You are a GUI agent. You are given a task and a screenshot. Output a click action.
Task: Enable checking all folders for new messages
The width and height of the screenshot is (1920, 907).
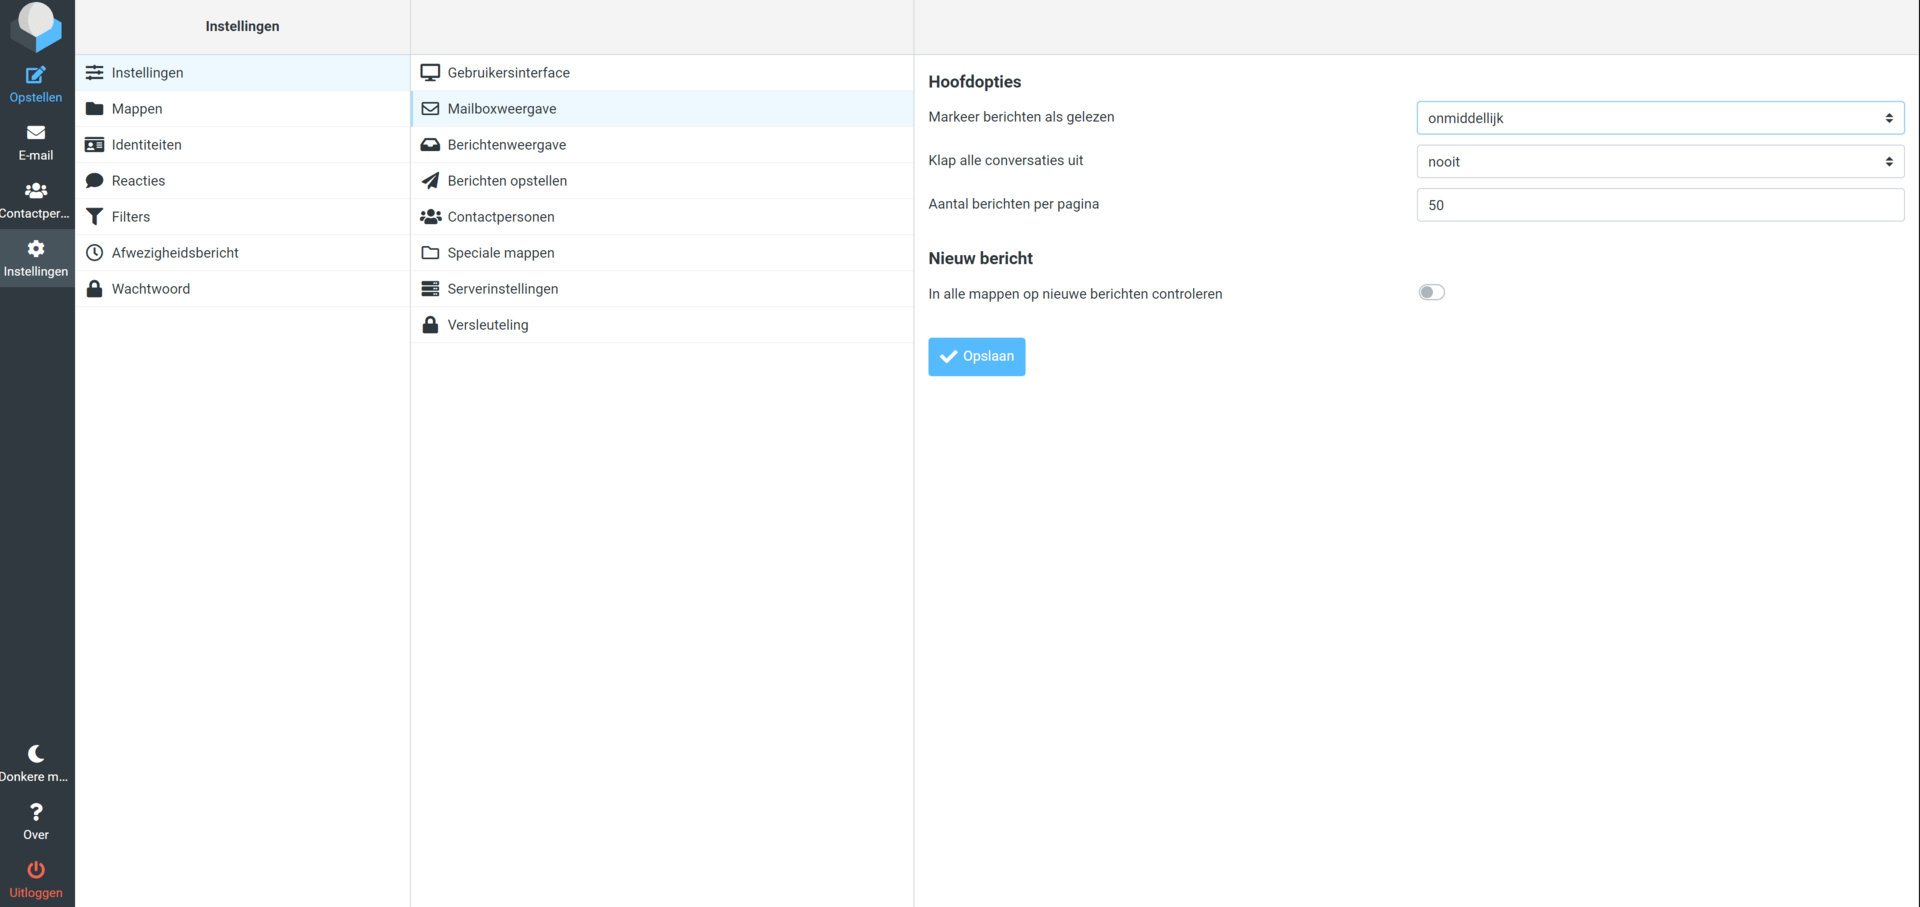1431,293
